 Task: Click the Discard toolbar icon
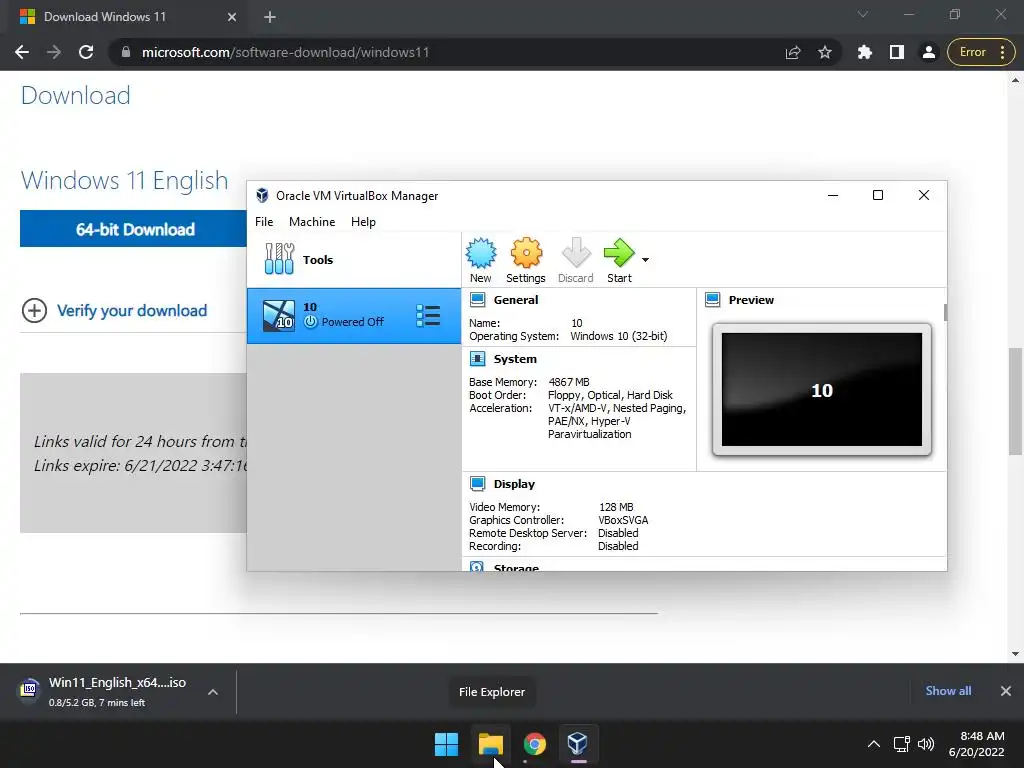click(x=575, y=260)
